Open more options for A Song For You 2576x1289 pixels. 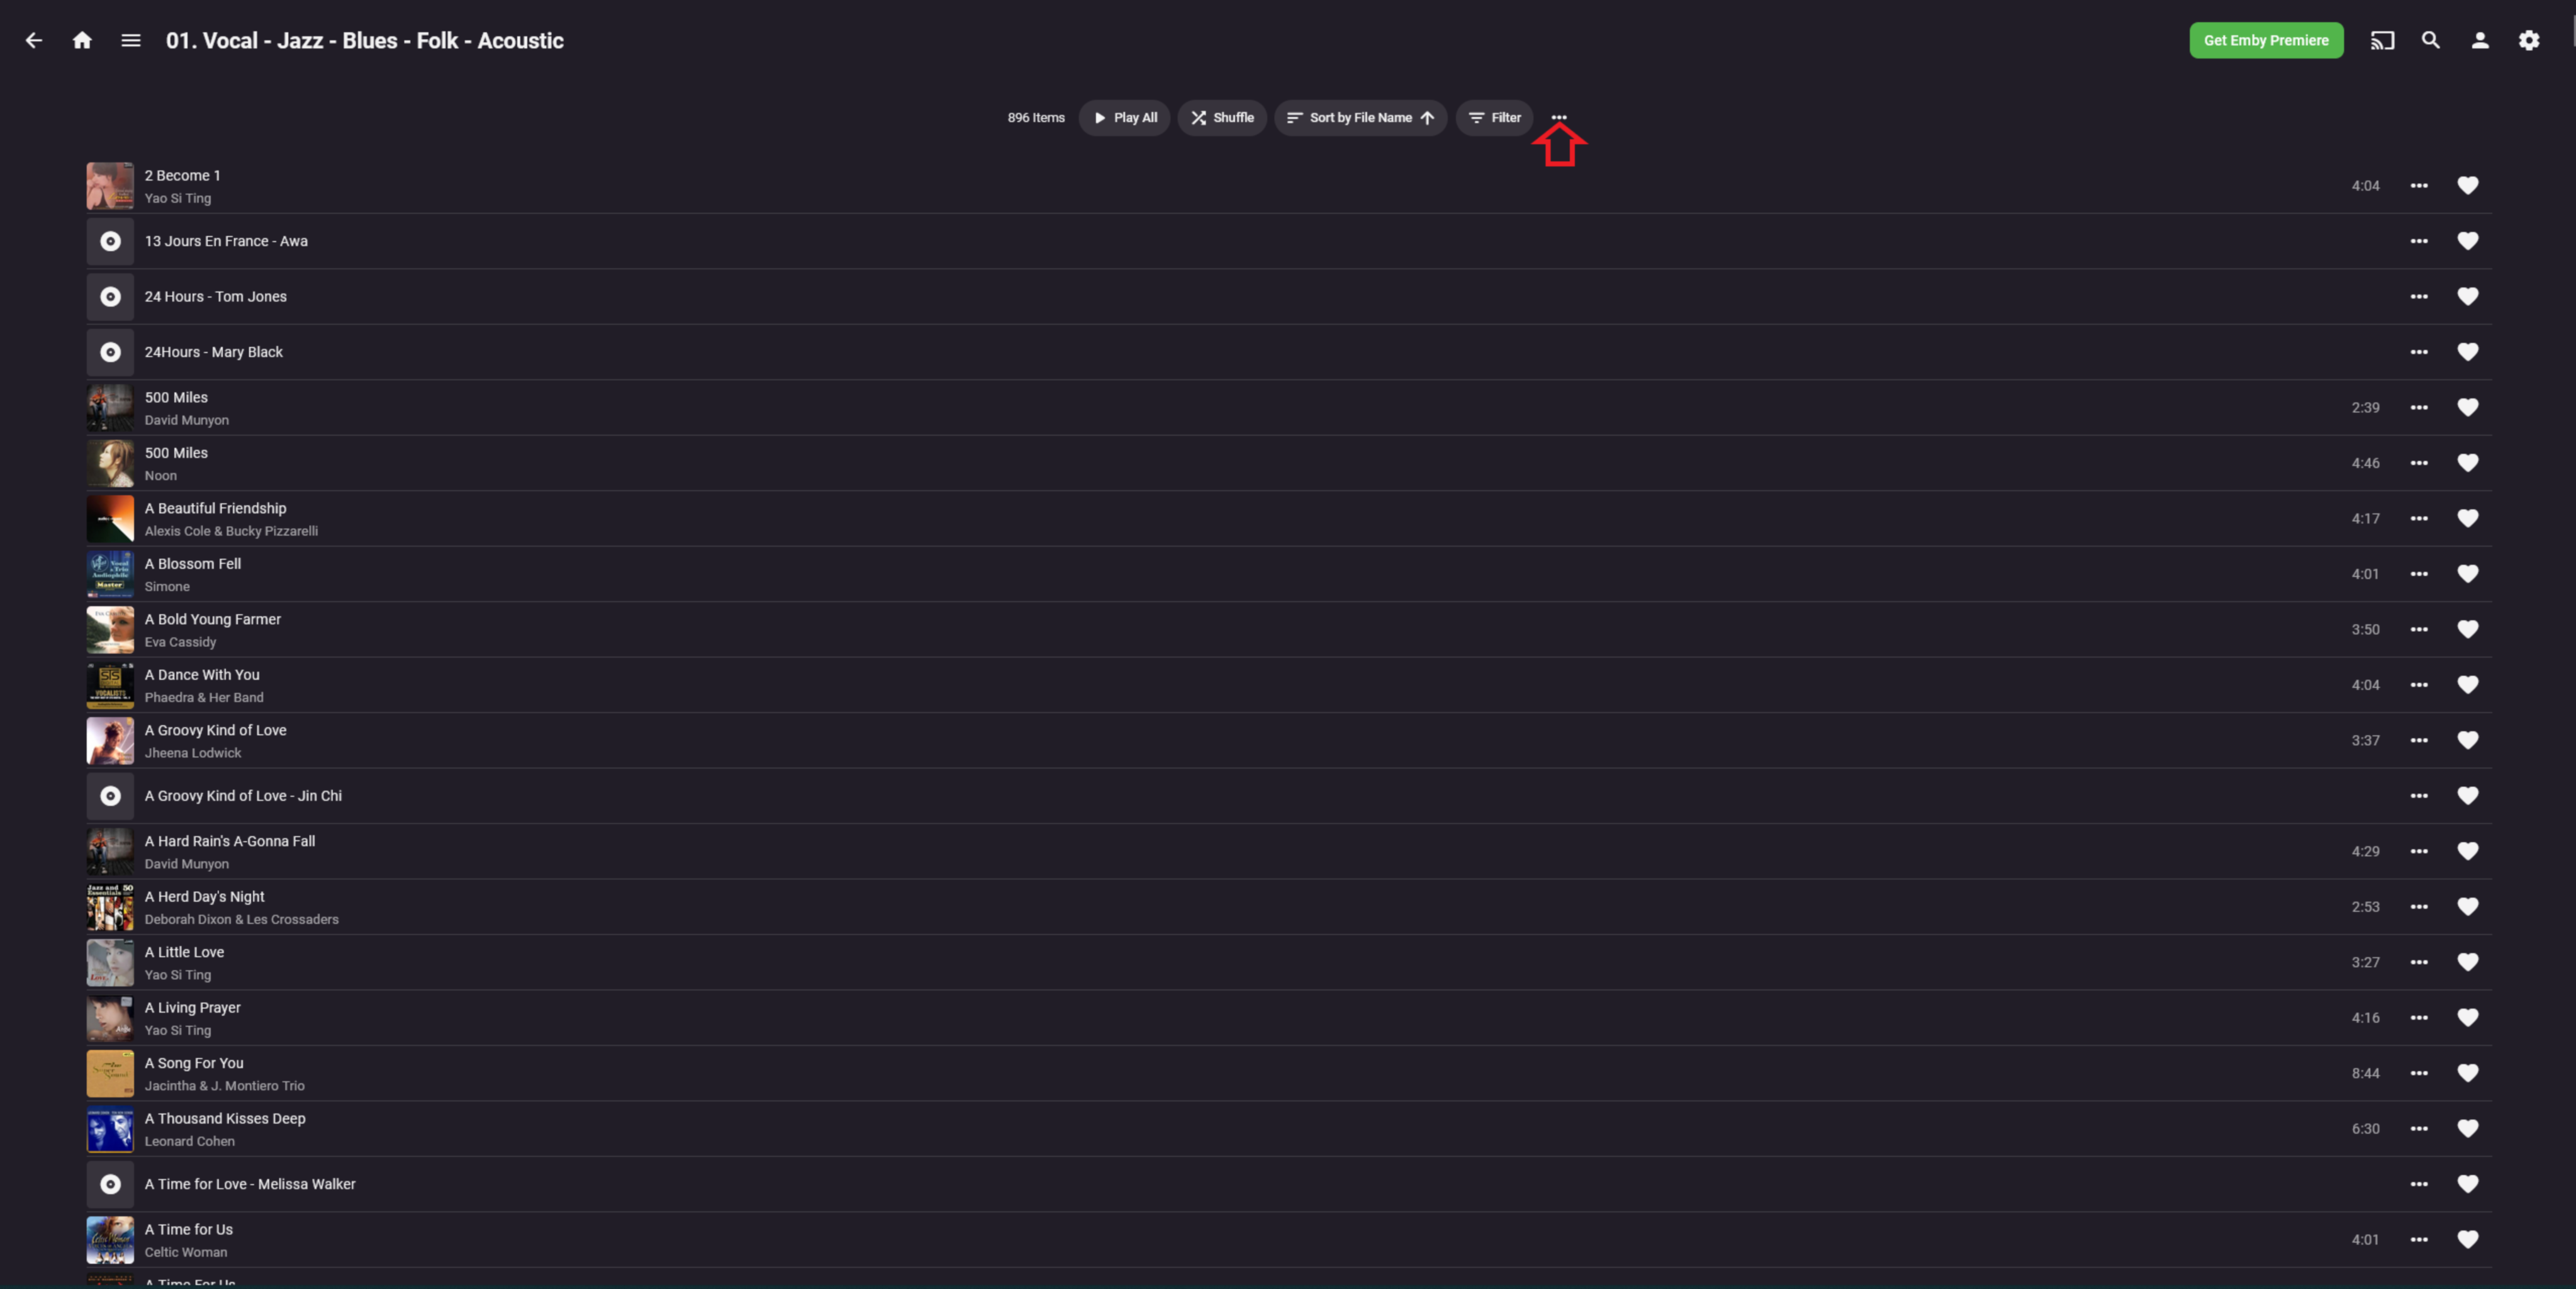[x=2418, y=1072]
